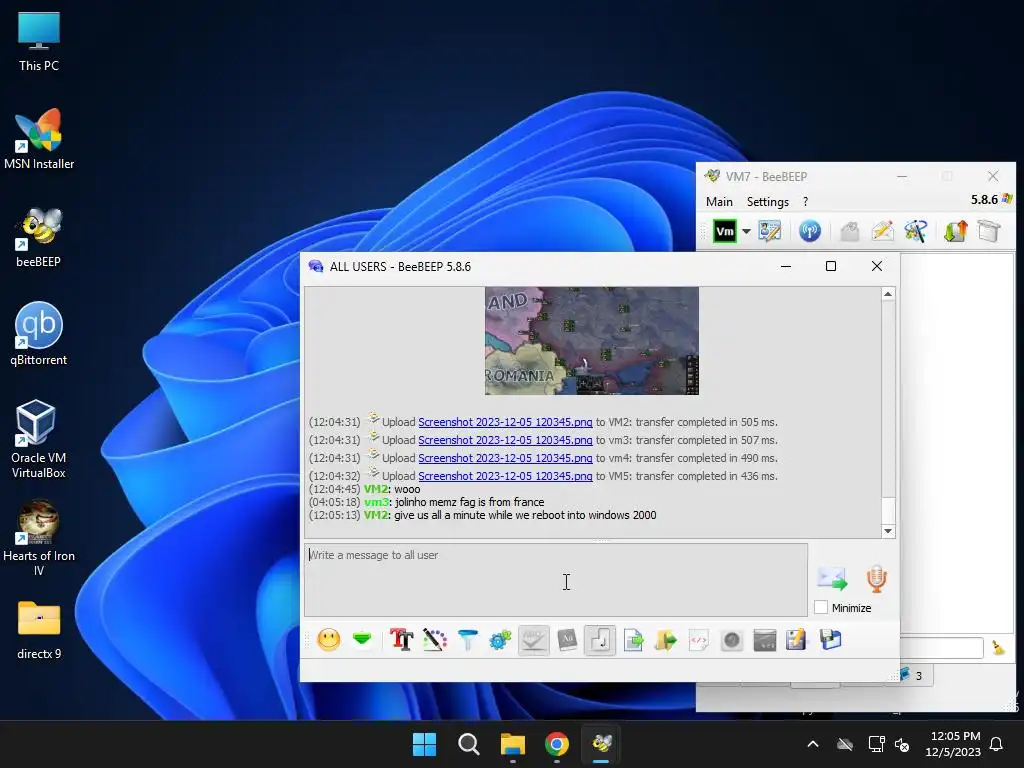The image size is (1024, 768).
Task: Select the directx 9 folder
Action: 39,630
